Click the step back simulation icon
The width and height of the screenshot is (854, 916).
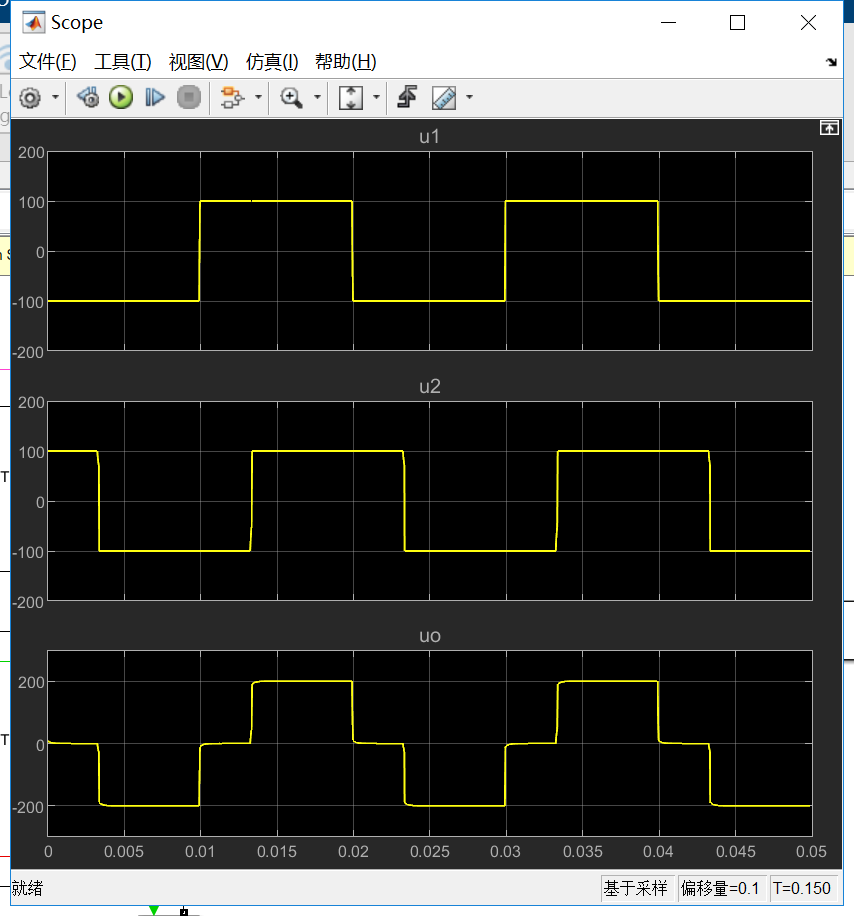[x=88, y=97]
